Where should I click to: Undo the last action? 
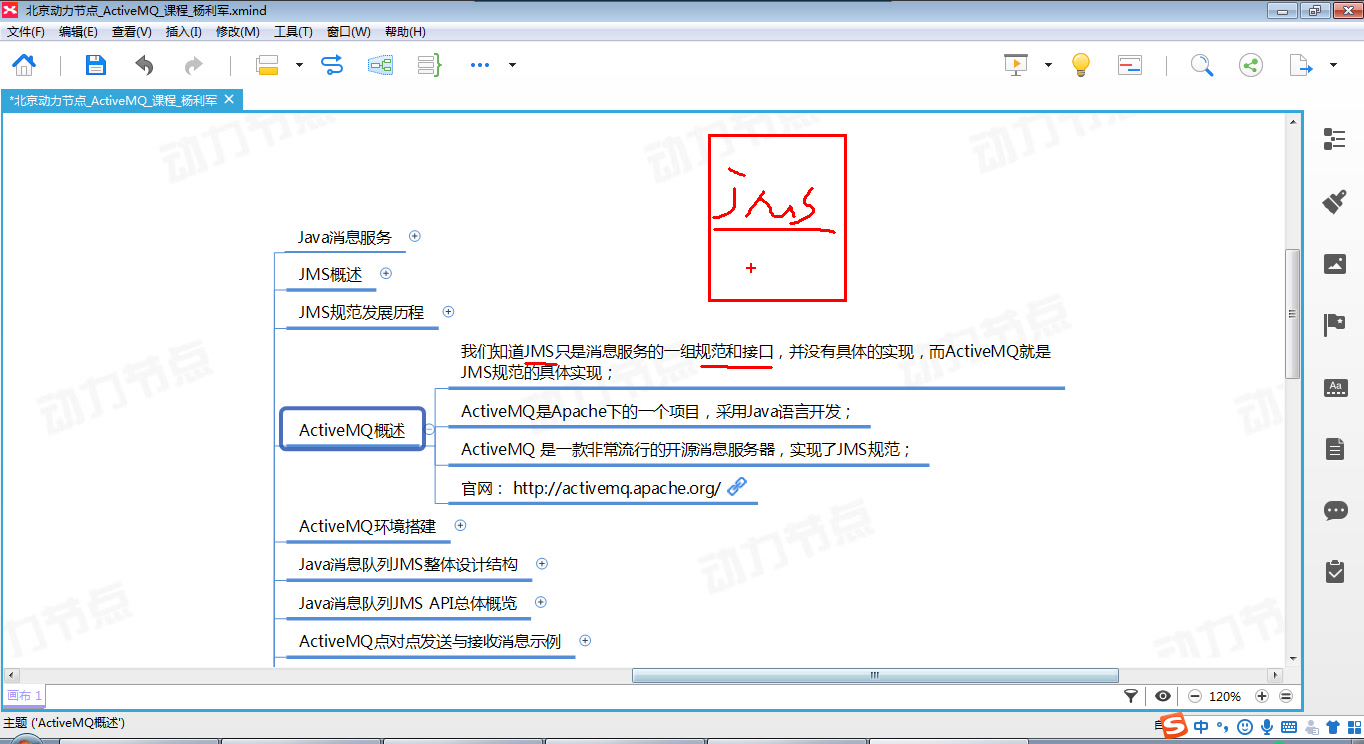pos(145,65)
